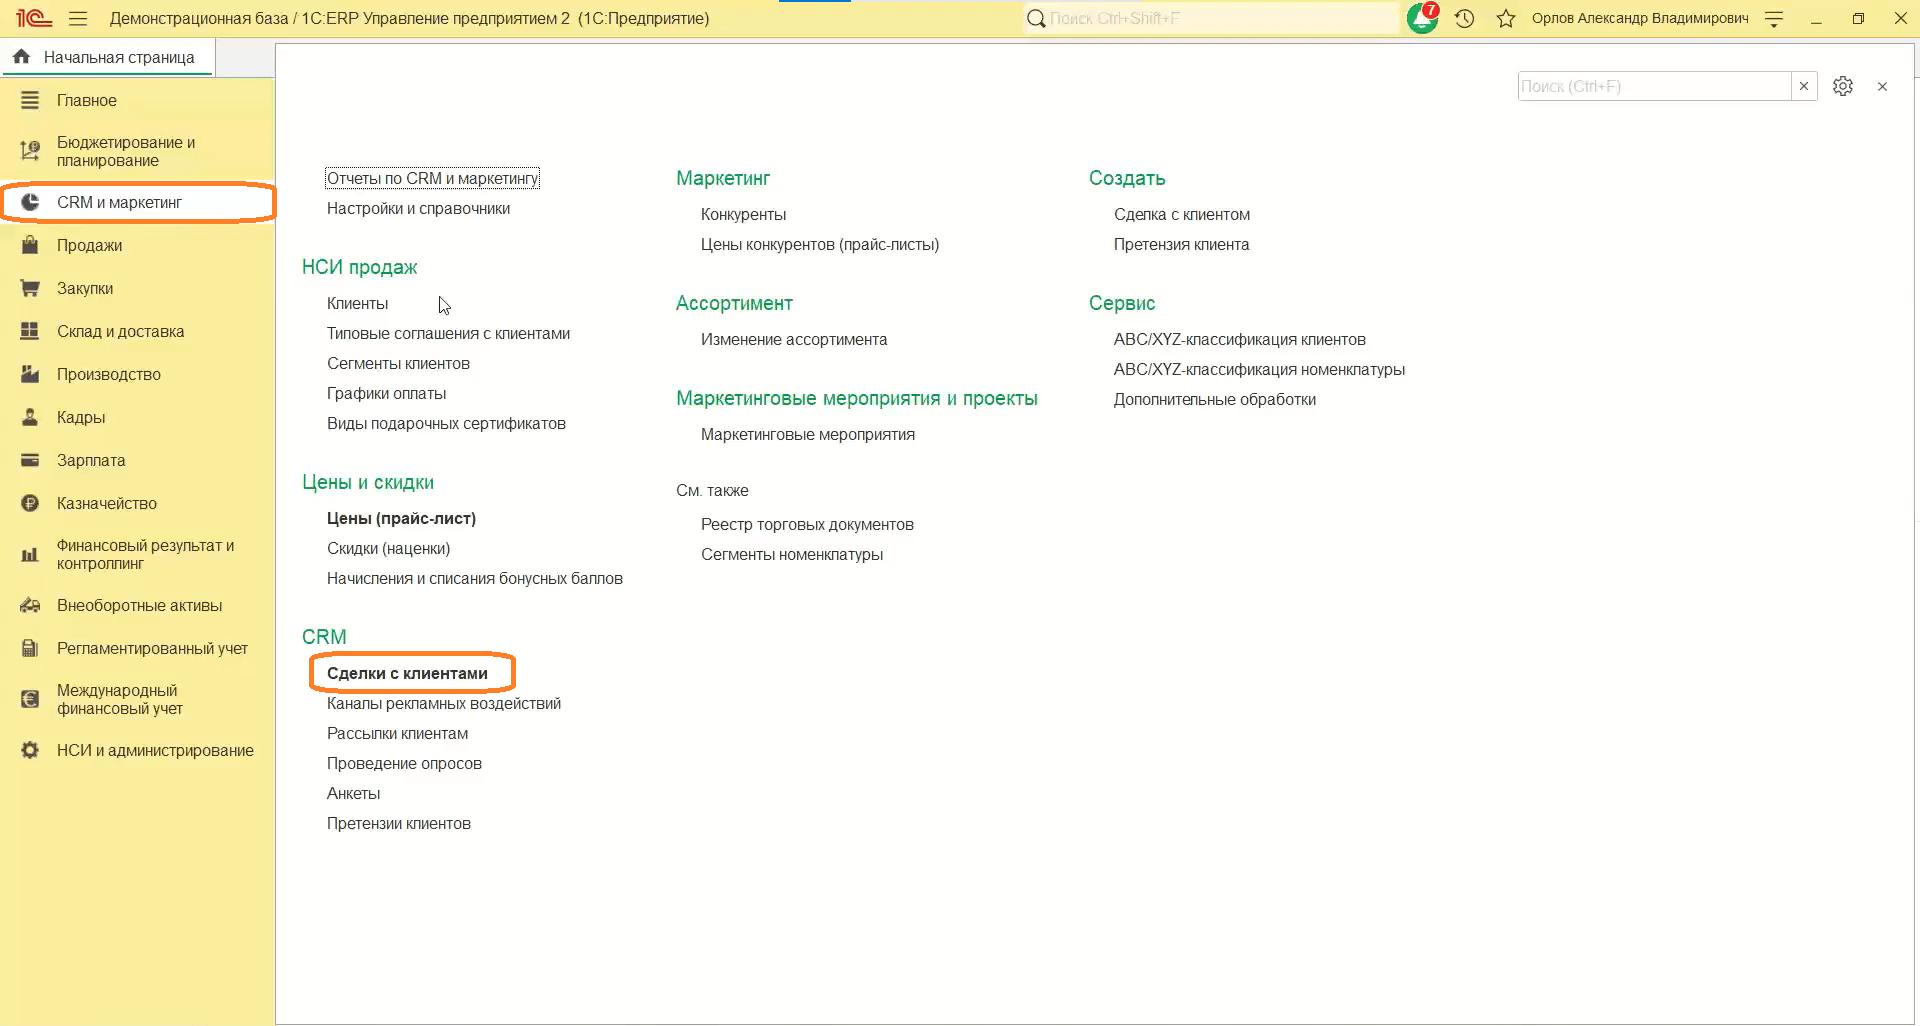Open the hamburger main menu icon
Viewport: 1920px width, 1026px height.
coord(78,18)
